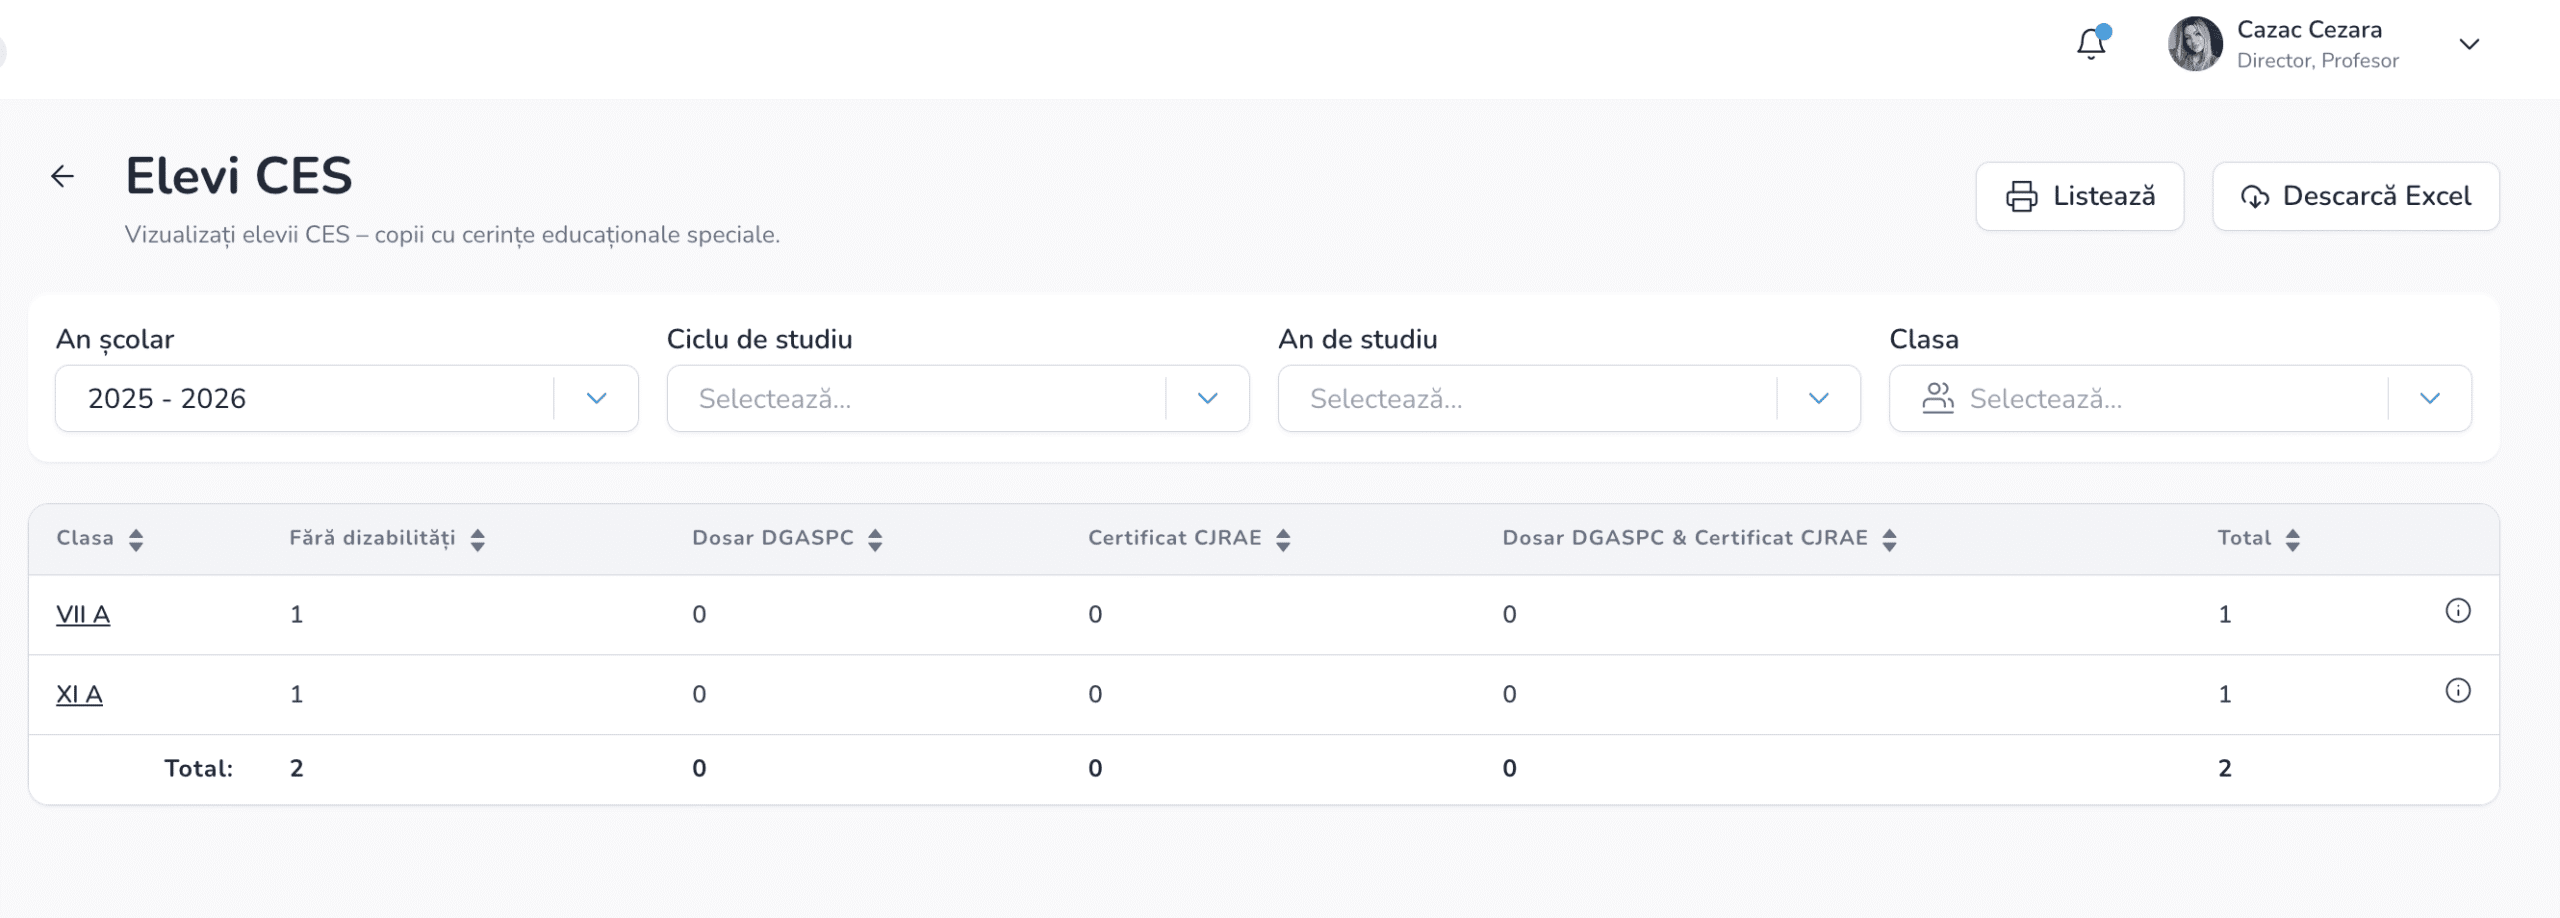Open the VII A class link
This screenshot has height=918, width=2560.
pos(83,614)
